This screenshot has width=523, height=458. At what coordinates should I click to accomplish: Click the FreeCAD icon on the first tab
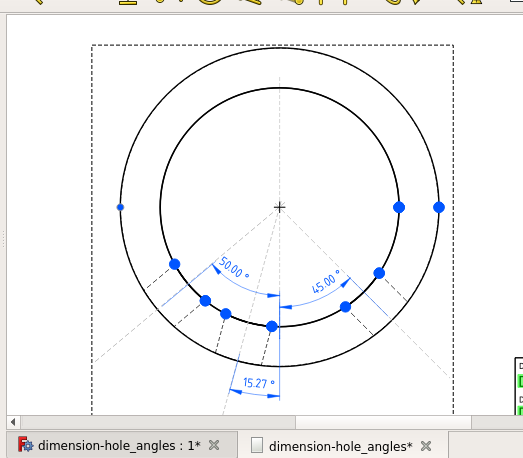[26, 445]
